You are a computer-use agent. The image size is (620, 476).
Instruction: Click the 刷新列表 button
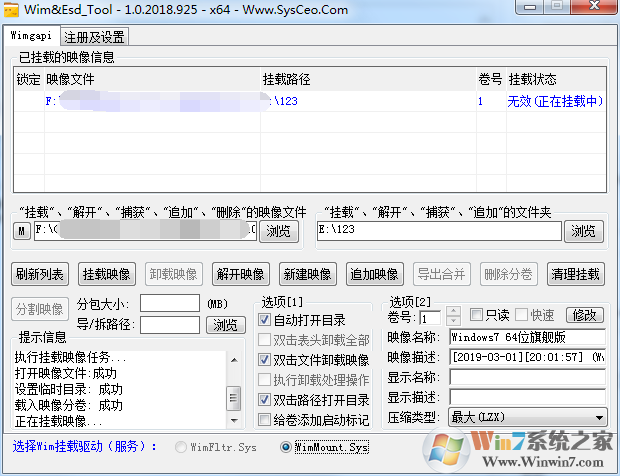(40, 274)
